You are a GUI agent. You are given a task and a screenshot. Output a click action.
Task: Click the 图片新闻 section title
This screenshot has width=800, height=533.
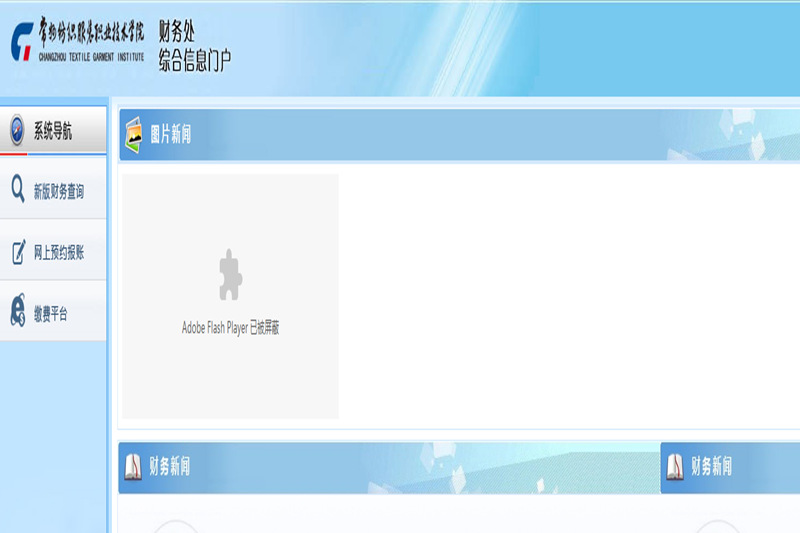(x=171, y=135)
